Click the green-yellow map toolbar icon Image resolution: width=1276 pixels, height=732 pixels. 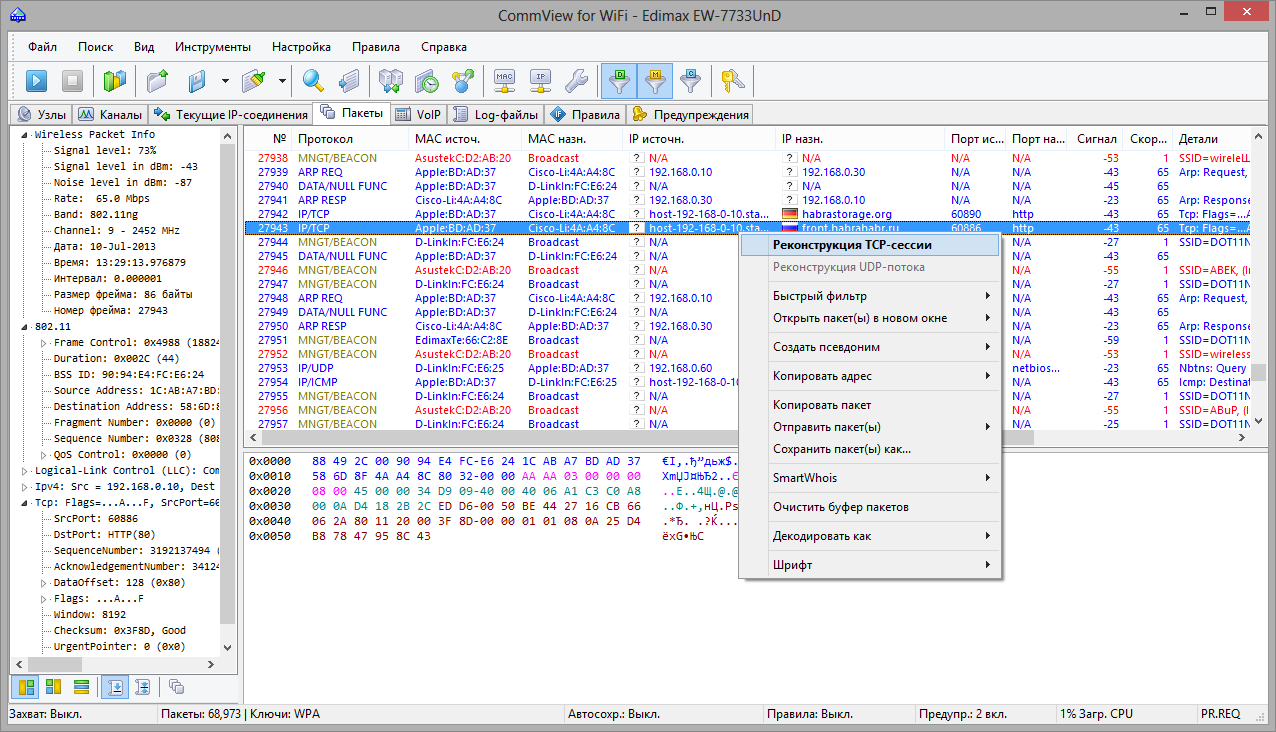pos(115,81)
